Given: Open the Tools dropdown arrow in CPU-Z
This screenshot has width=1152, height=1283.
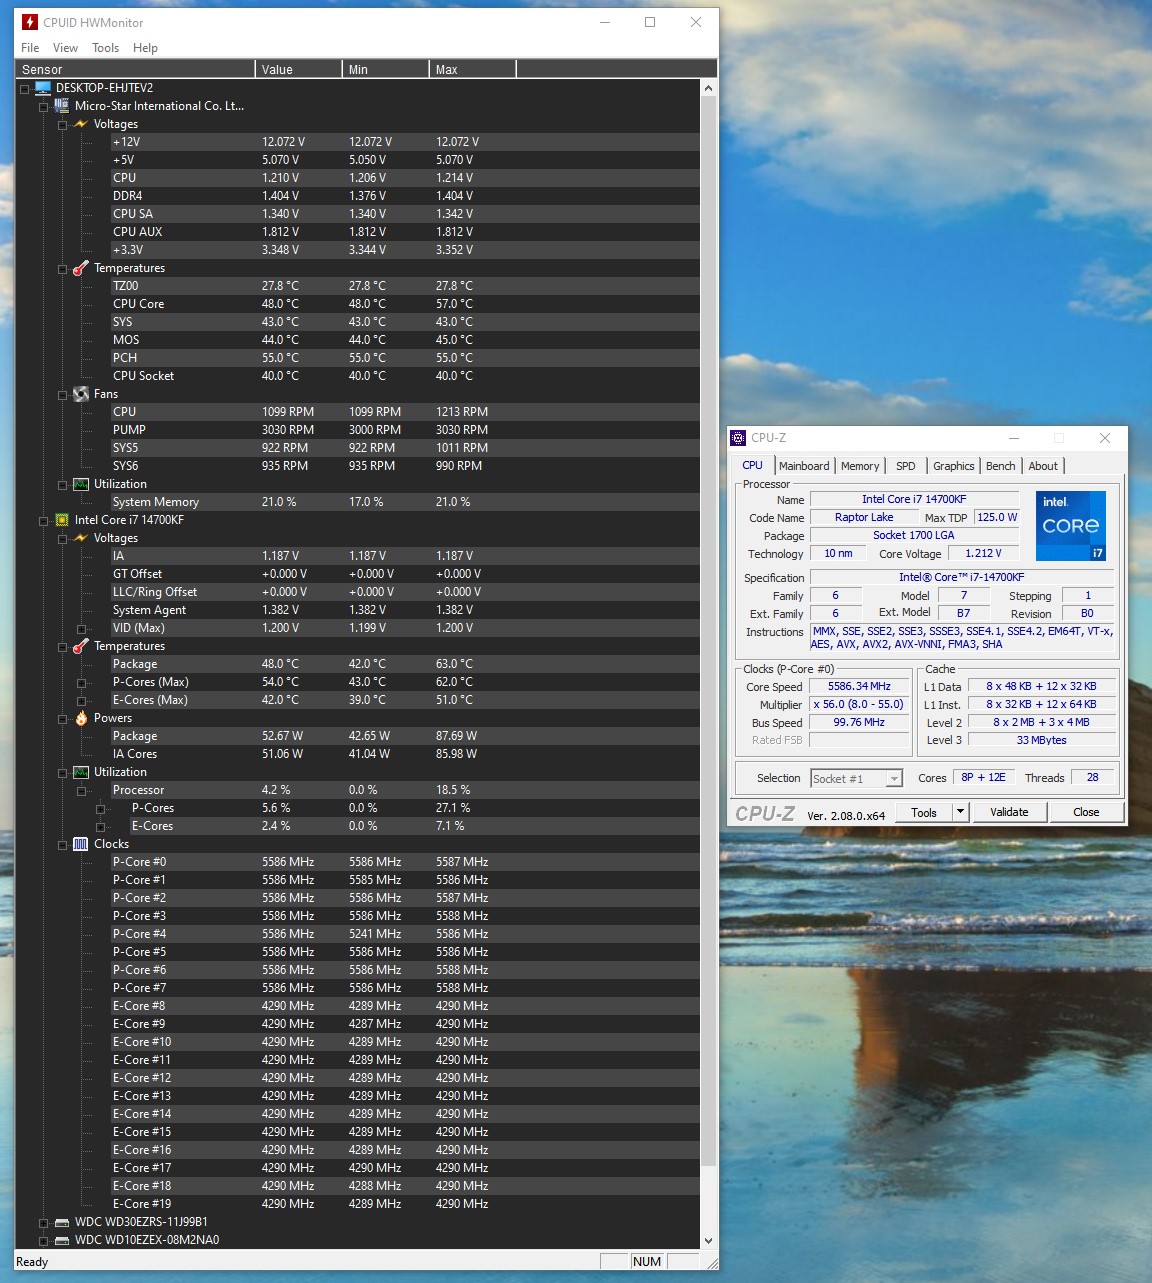Looking at the screenshot, I should [x=960, y=812].
